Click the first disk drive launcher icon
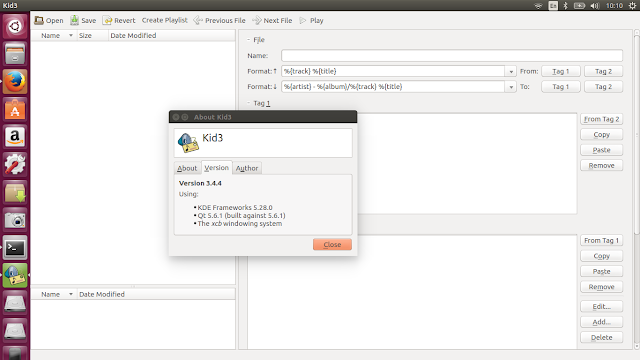The height and width of the screenshot is (360, 640). click(x=15, y=303)
